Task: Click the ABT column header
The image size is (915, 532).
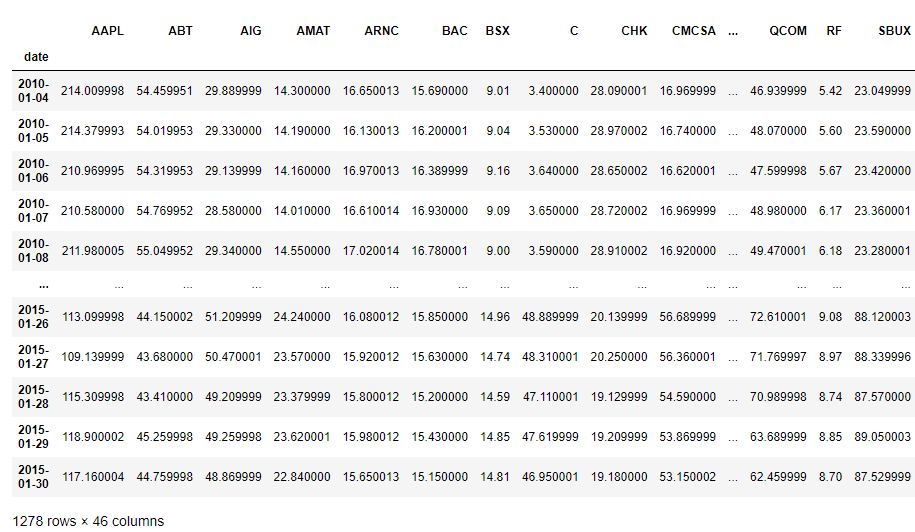Action: pyautogui.click(x=180, y=31)
